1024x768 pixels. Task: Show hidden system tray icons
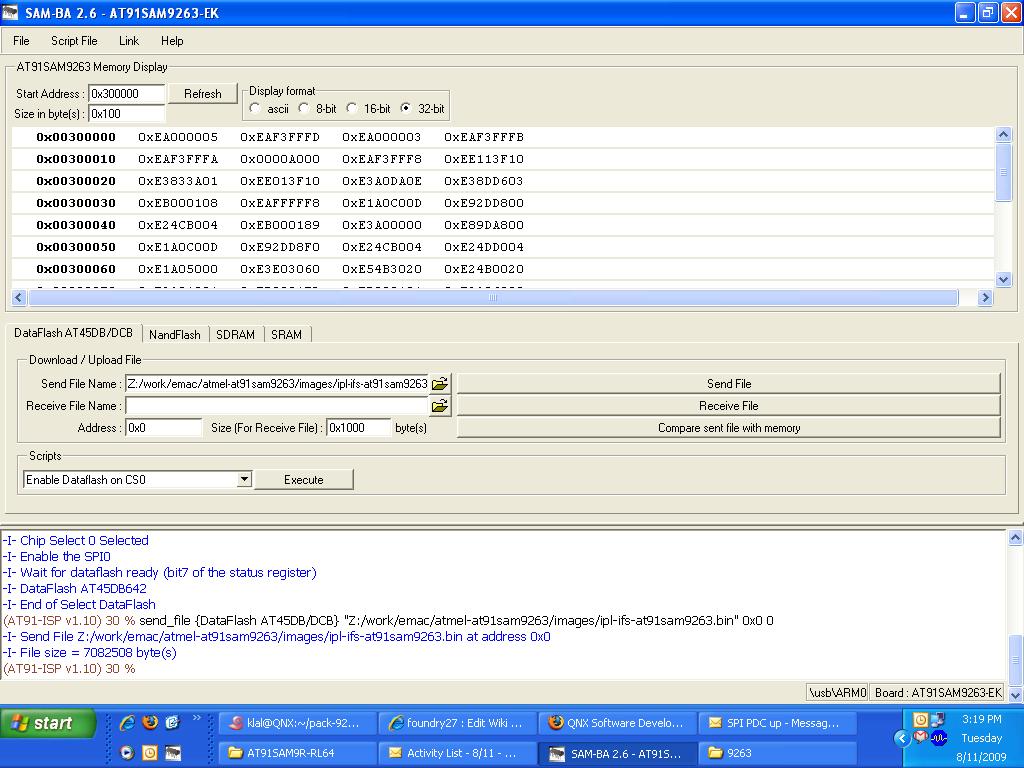point(901,738)
